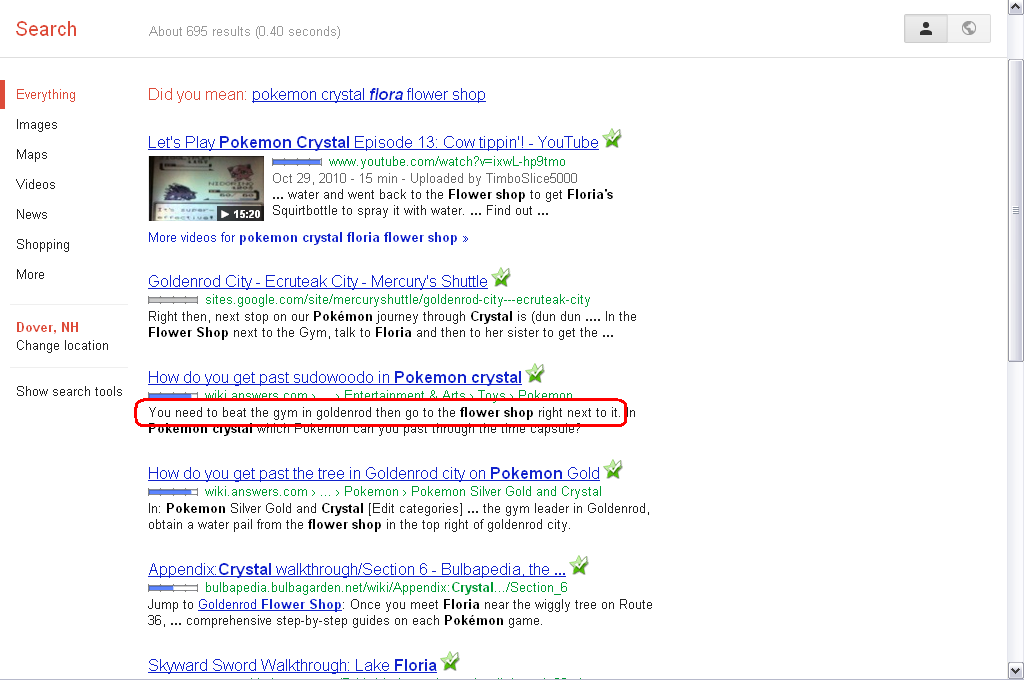Switch to News results
The image size is (1024, 680).
coord(31,215)
